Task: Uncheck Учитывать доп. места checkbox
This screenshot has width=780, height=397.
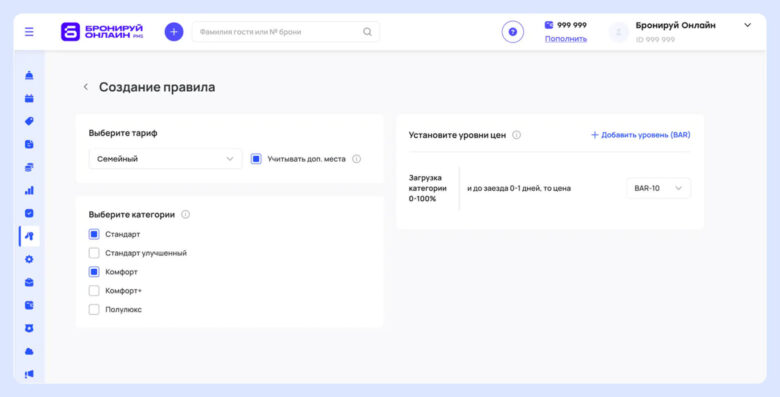Action: (256, 159)
